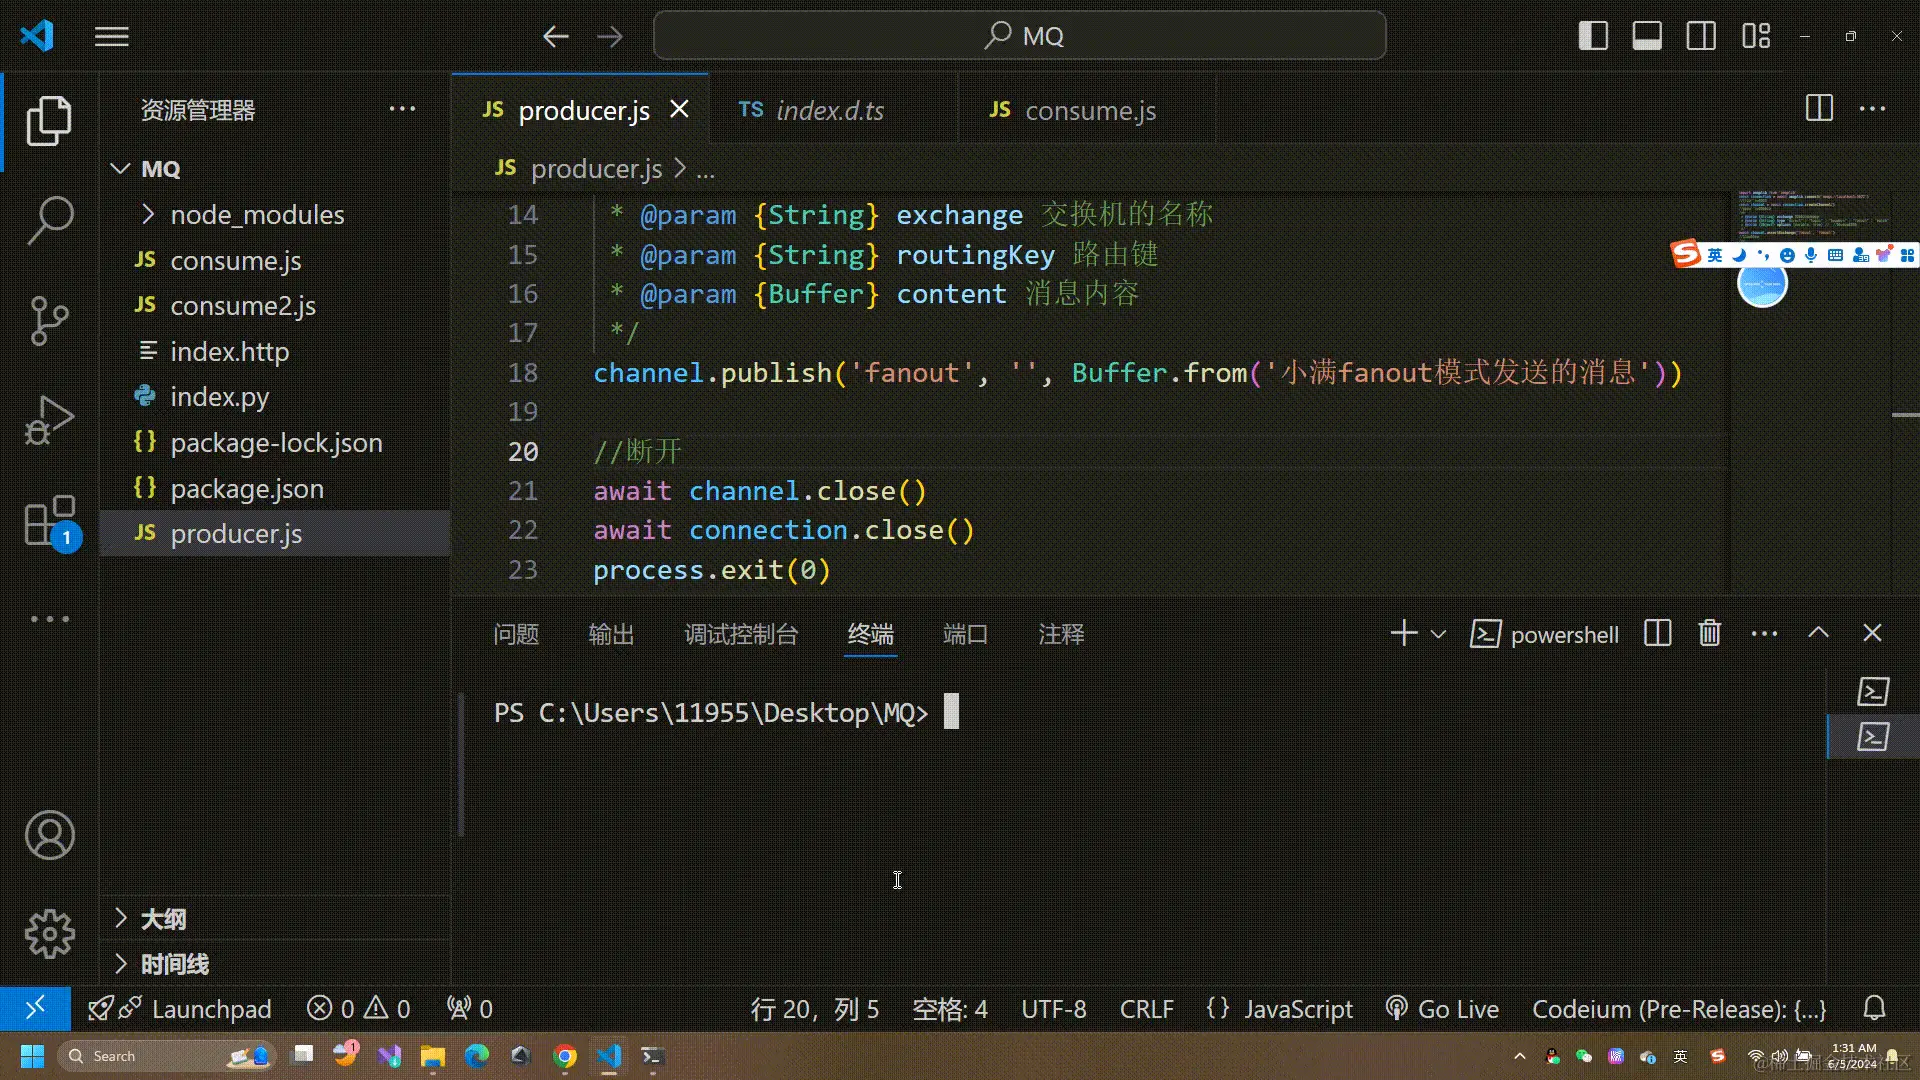Open the Source Control view
1920x1080 pixels.
(x=49, y=320)
